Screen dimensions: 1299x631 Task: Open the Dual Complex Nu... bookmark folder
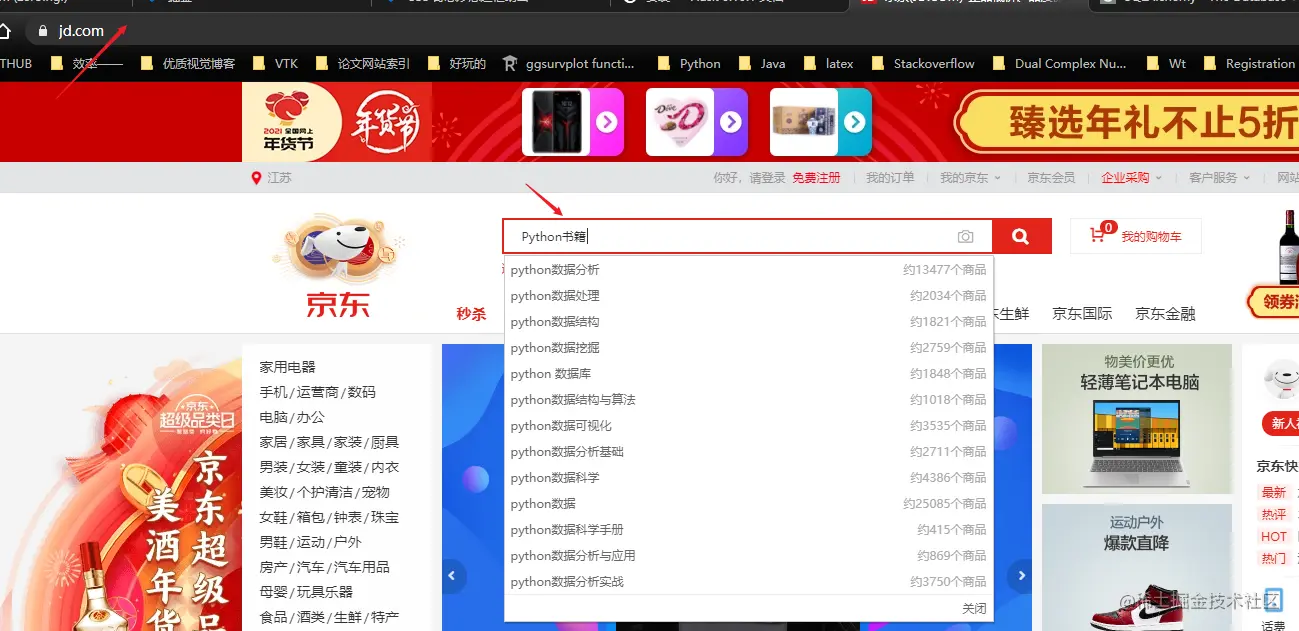click(x=1058, y=64)
